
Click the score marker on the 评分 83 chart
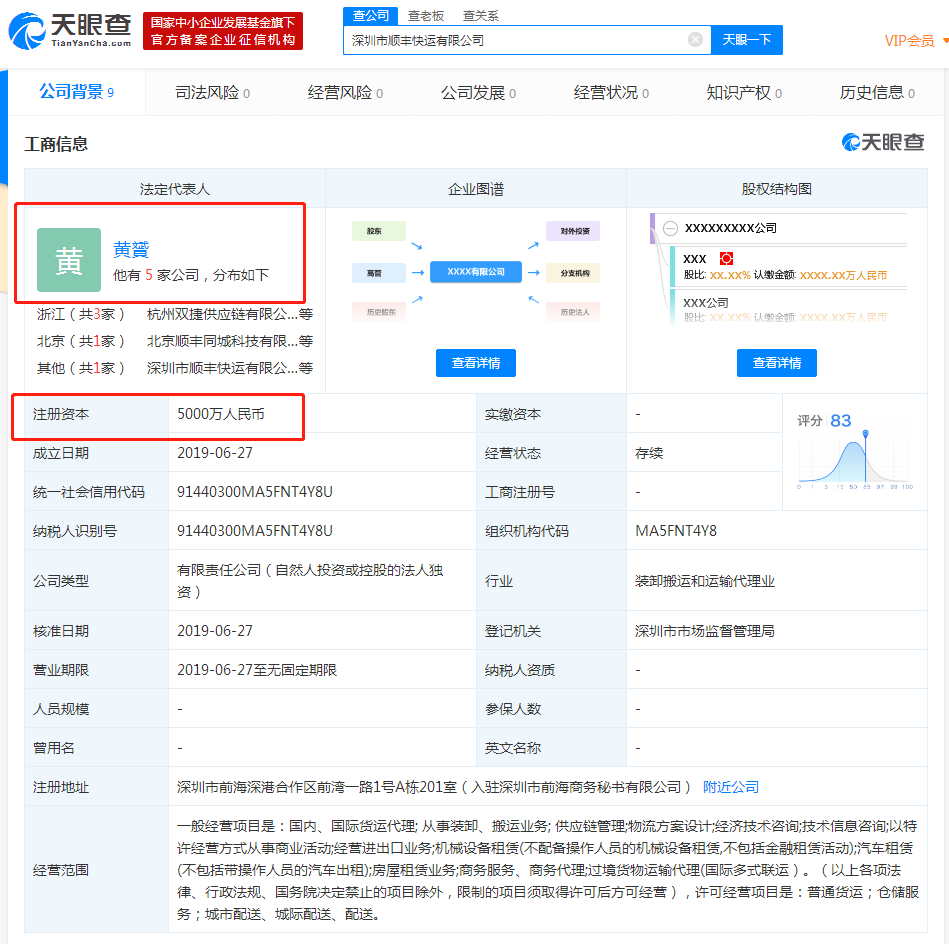point(865,432)
